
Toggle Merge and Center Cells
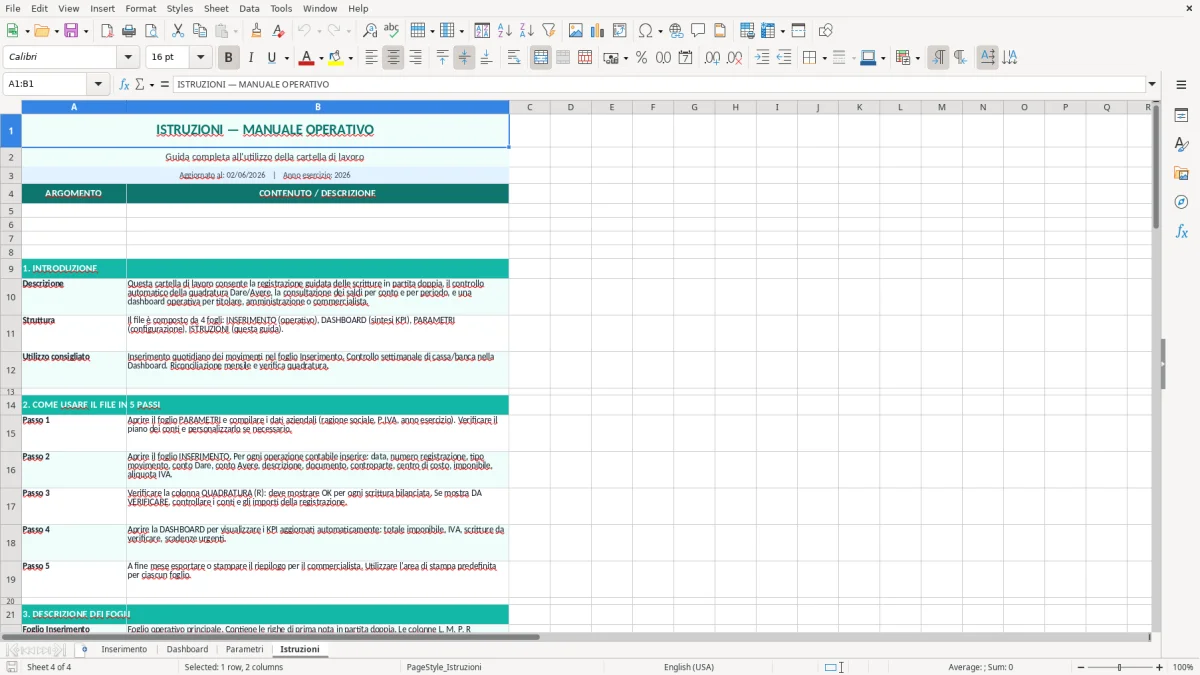click(x=541, y=58)
